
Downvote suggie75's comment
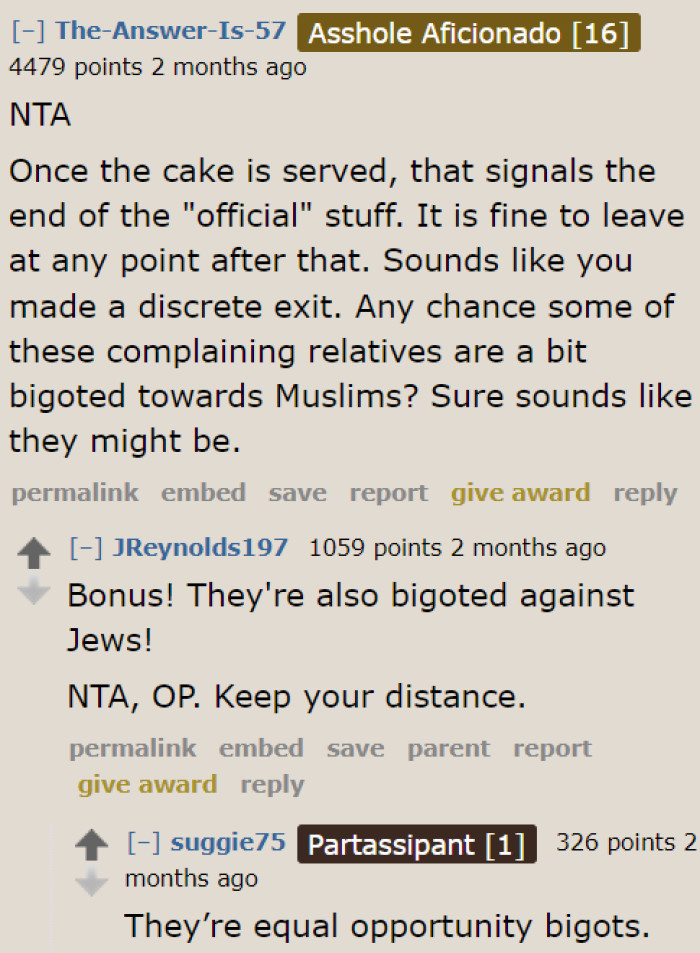click(92, 882)
